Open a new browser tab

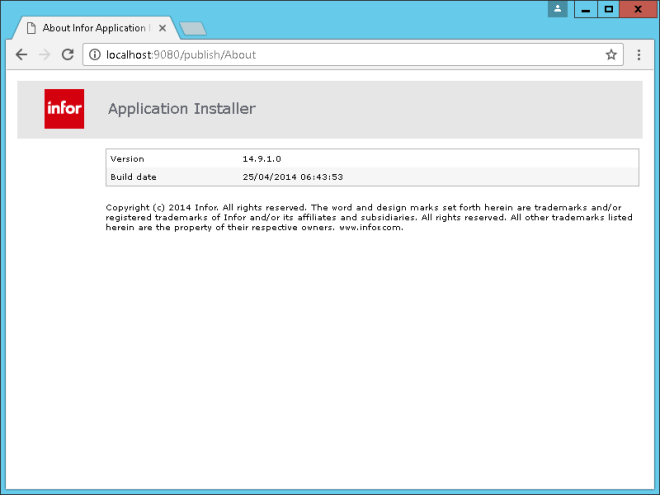(x=193, y=28)
